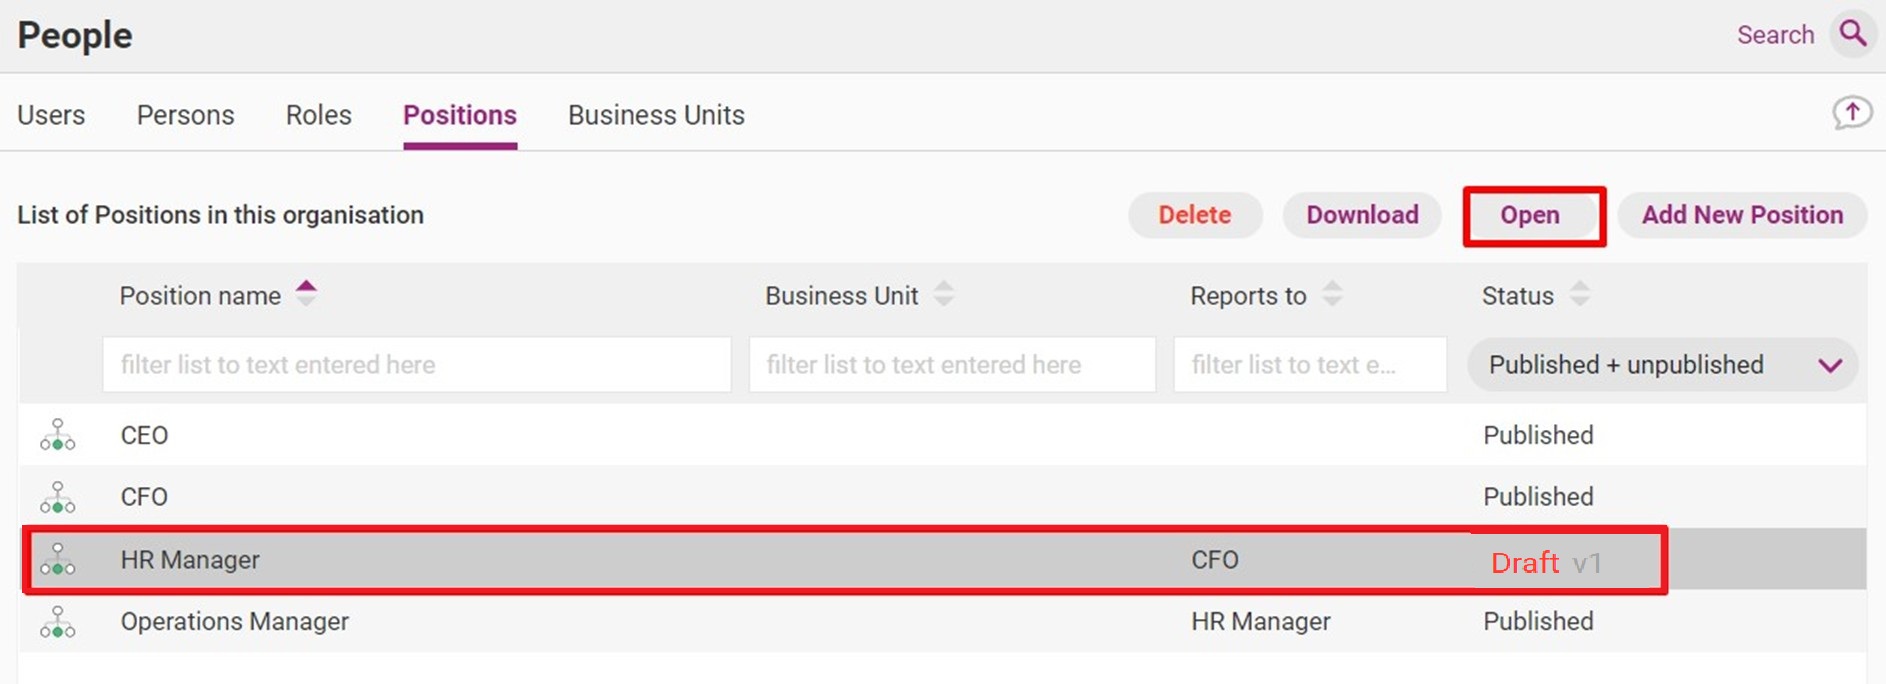Select the Operations Manager row
1886x684 pixels.
(942, 622)
